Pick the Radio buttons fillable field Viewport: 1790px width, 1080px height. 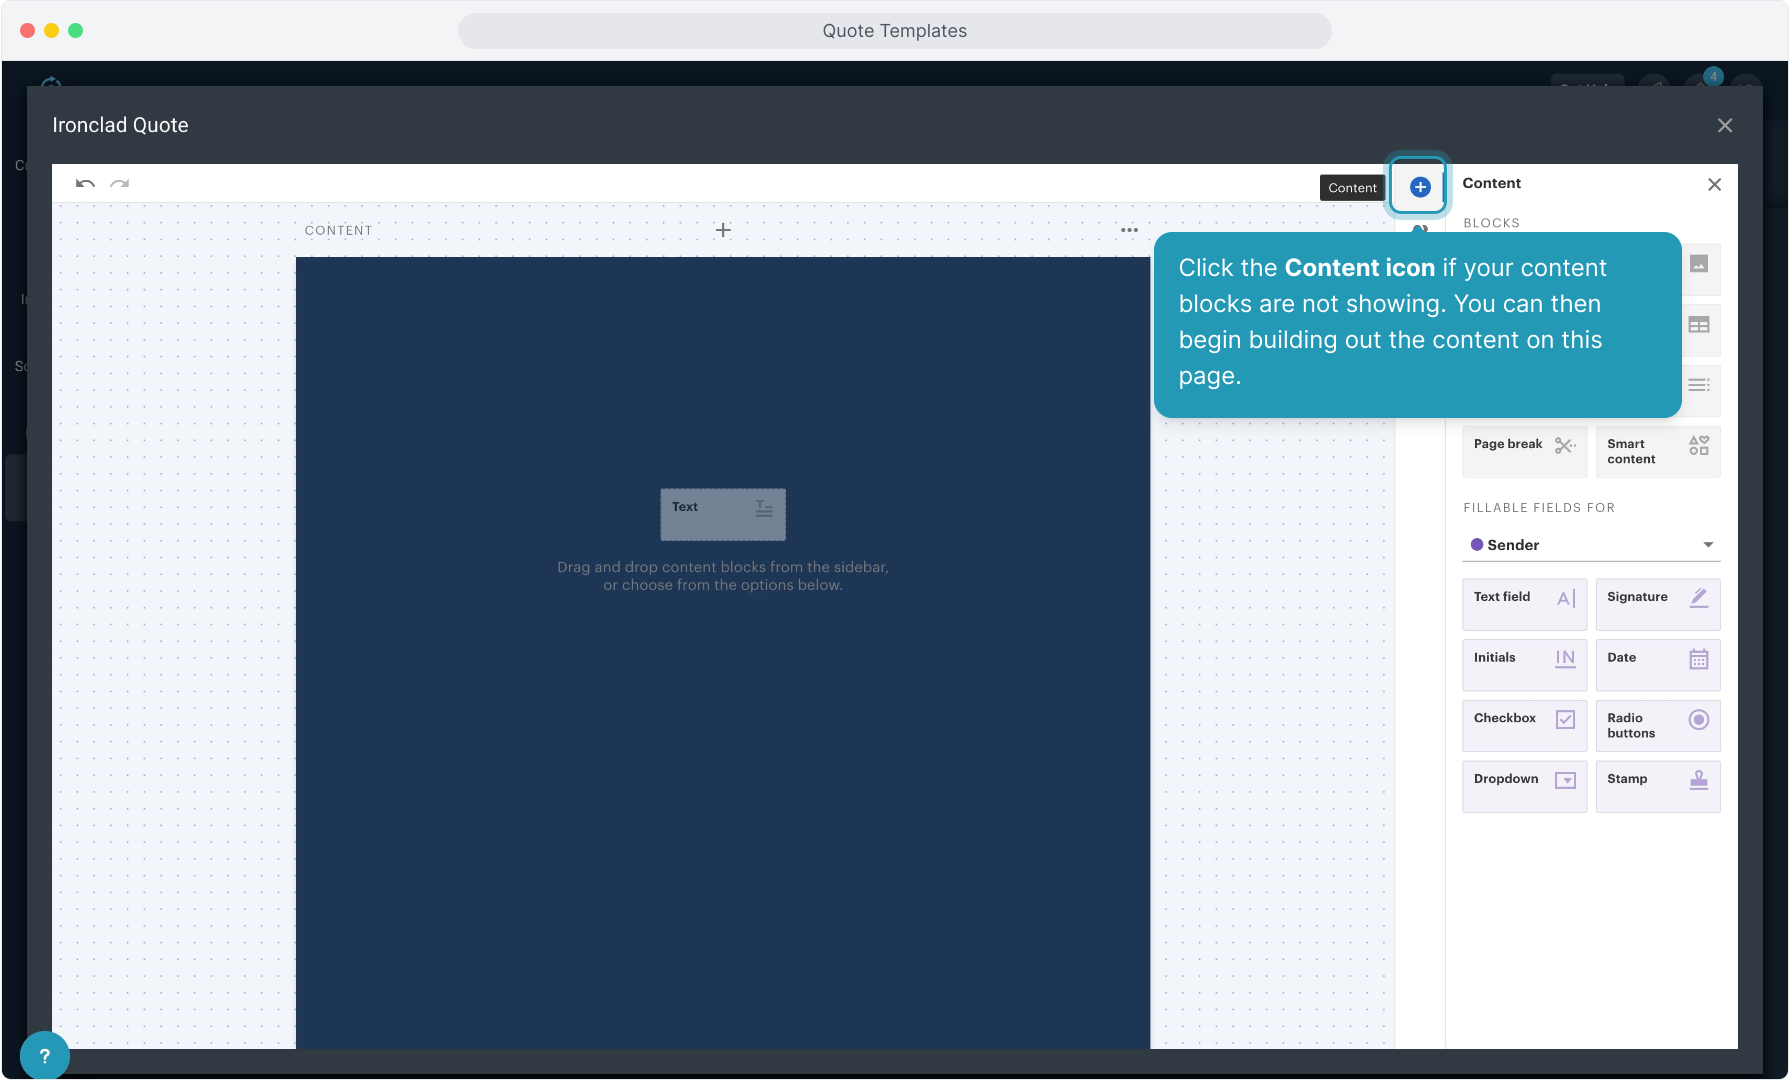(1657, 725)
